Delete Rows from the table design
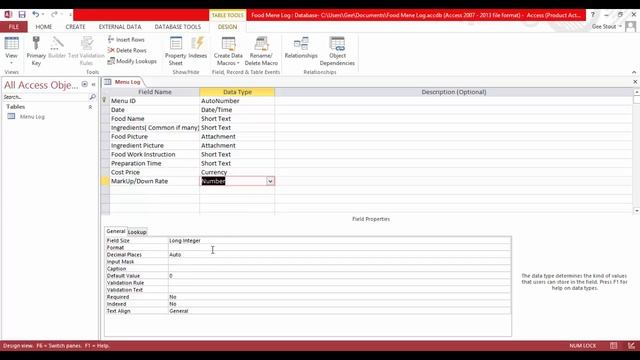 [x=127, y=50]
